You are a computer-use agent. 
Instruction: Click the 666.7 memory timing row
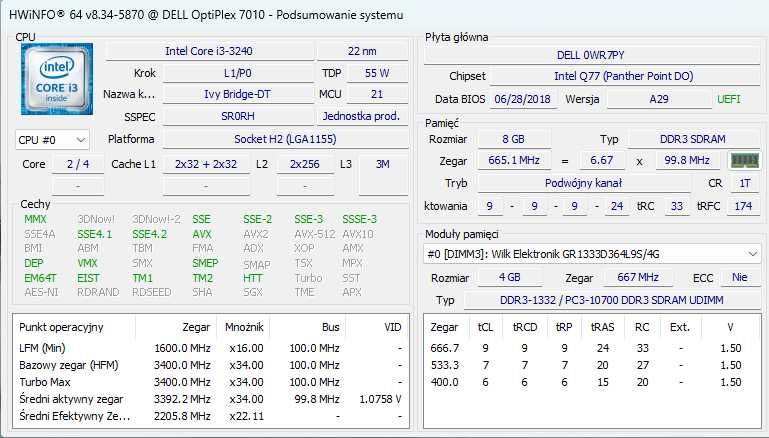point(590,347)
